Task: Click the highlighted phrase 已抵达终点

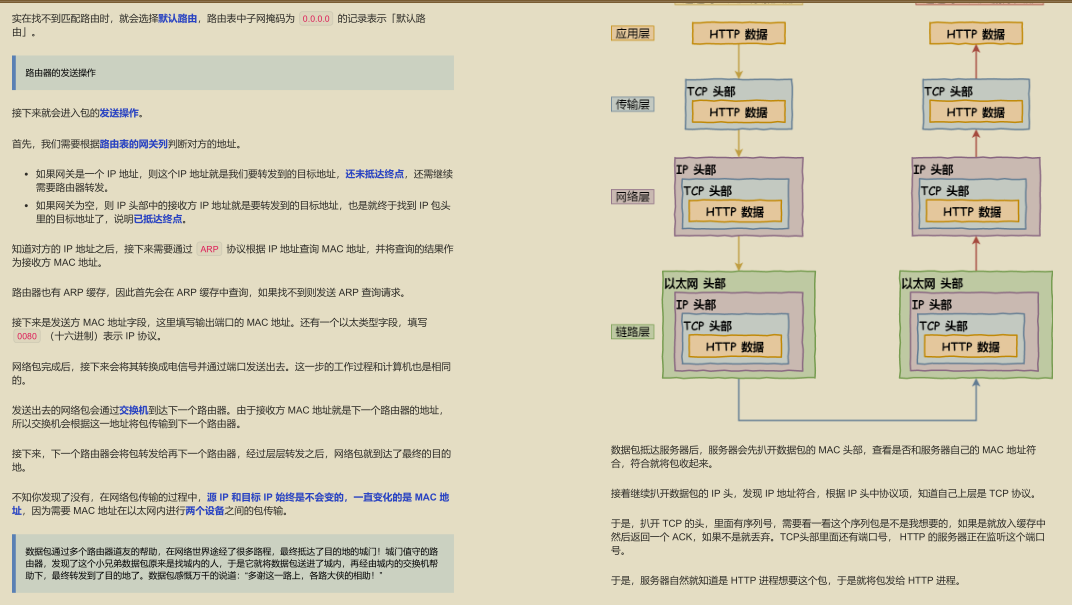Action: pyautogui.click(x=158, y=219)
